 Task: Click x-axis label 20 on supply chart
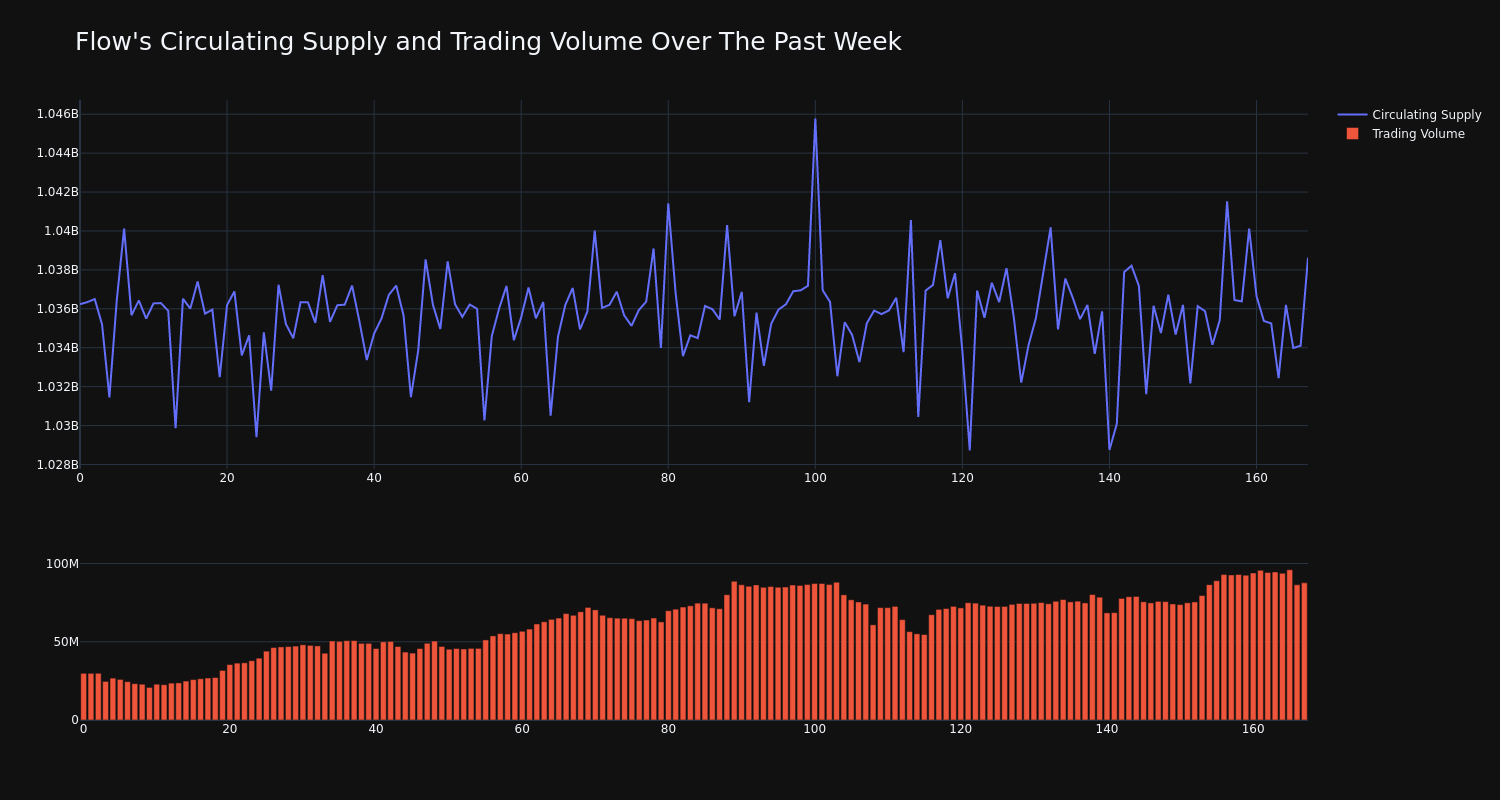point(227,478)
